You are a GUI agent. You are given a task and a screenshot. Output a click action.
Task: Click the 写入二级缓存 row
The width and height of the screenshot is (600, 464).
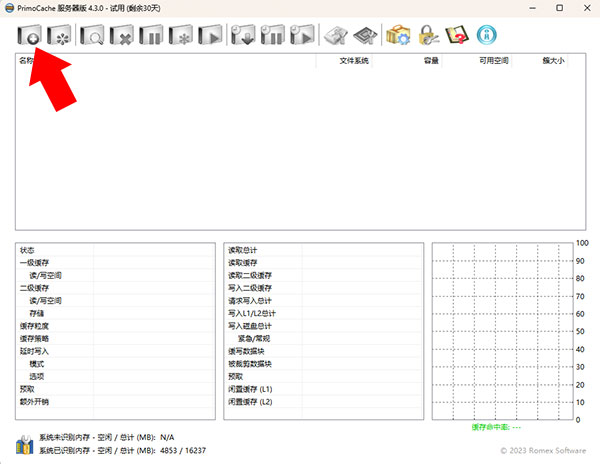[x=324, y=288]
